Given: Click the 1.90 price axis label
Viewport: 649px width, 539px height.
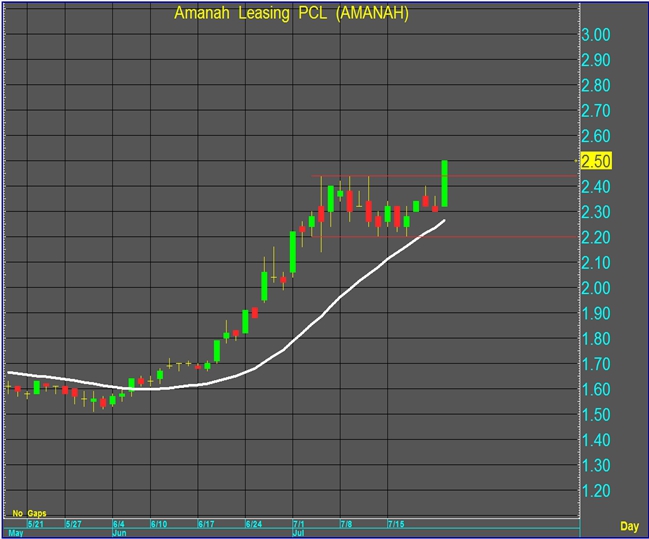Looking at the screenshot, I should click(596, 313).
